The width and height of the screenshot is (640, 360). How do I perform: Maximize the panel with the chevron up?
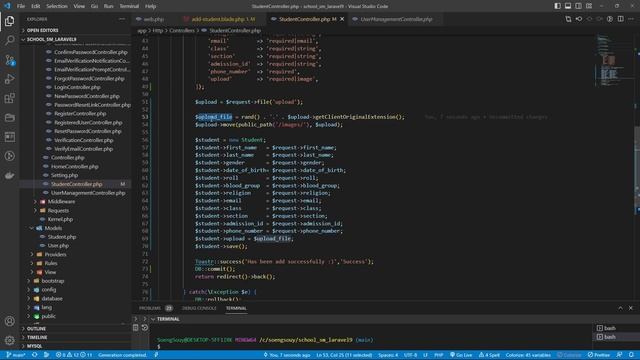coord(620,308)
